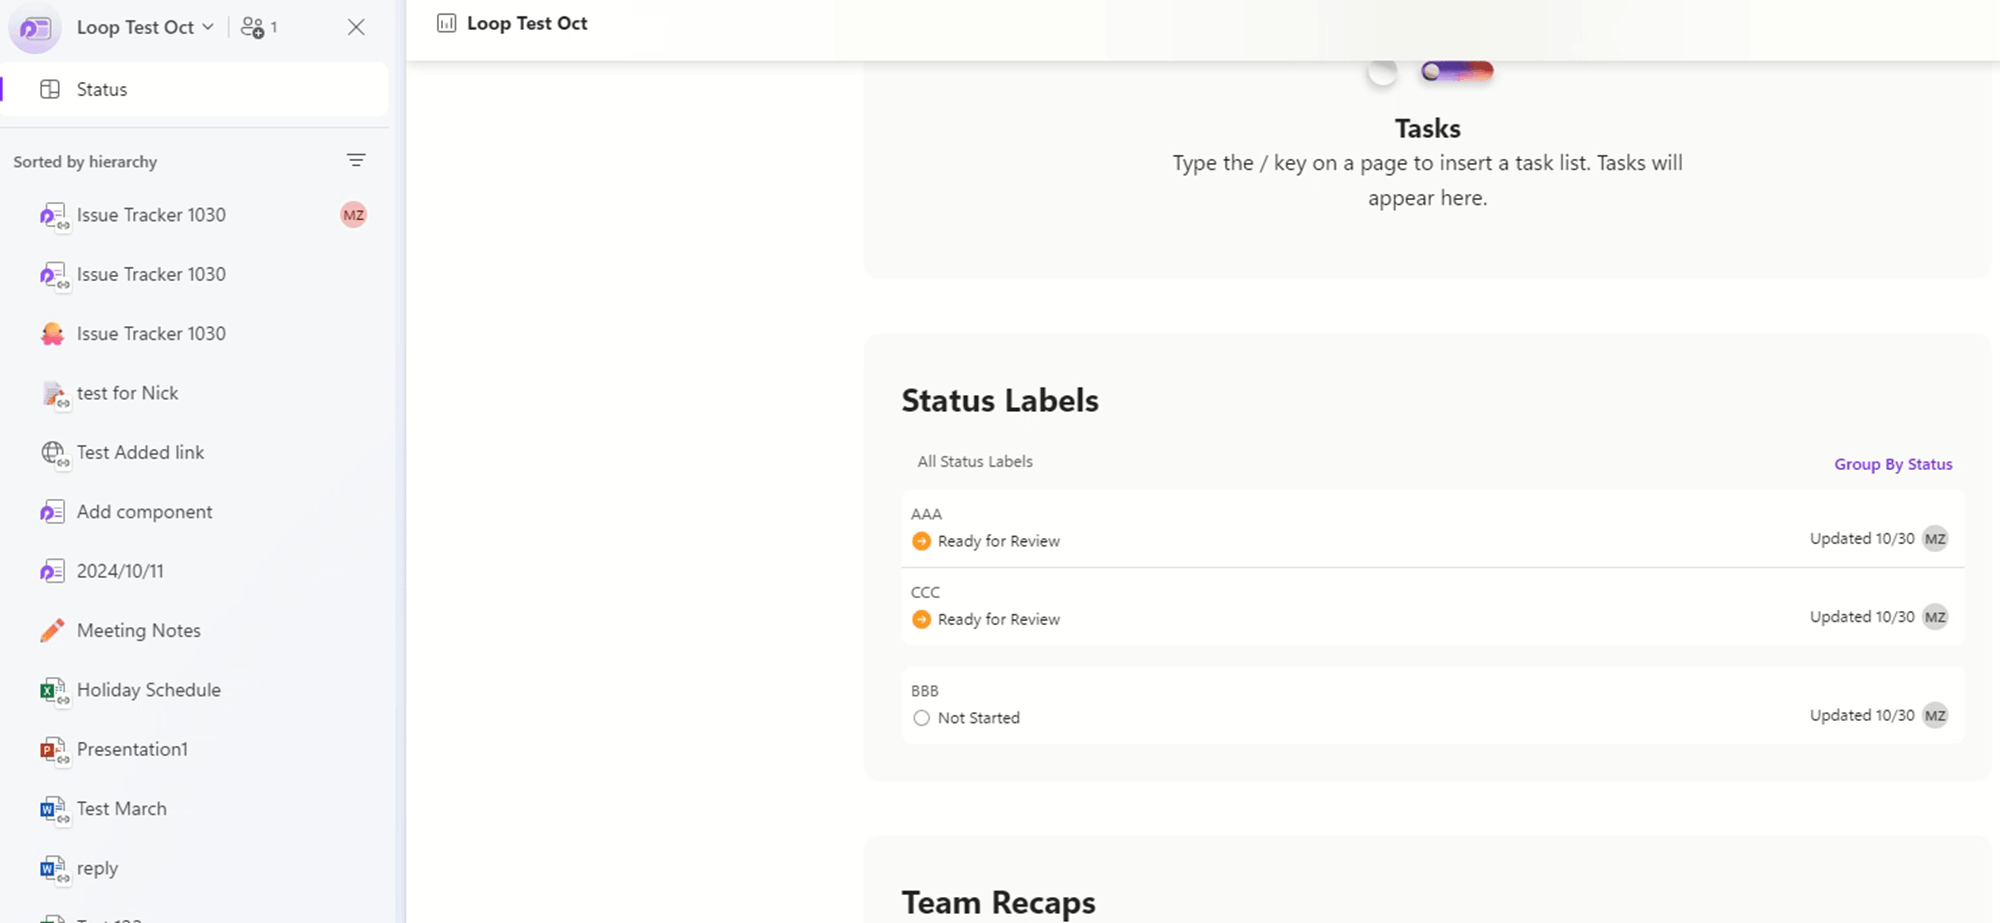Click the Loop Test Oct workspace purple logo

[33, 28]
